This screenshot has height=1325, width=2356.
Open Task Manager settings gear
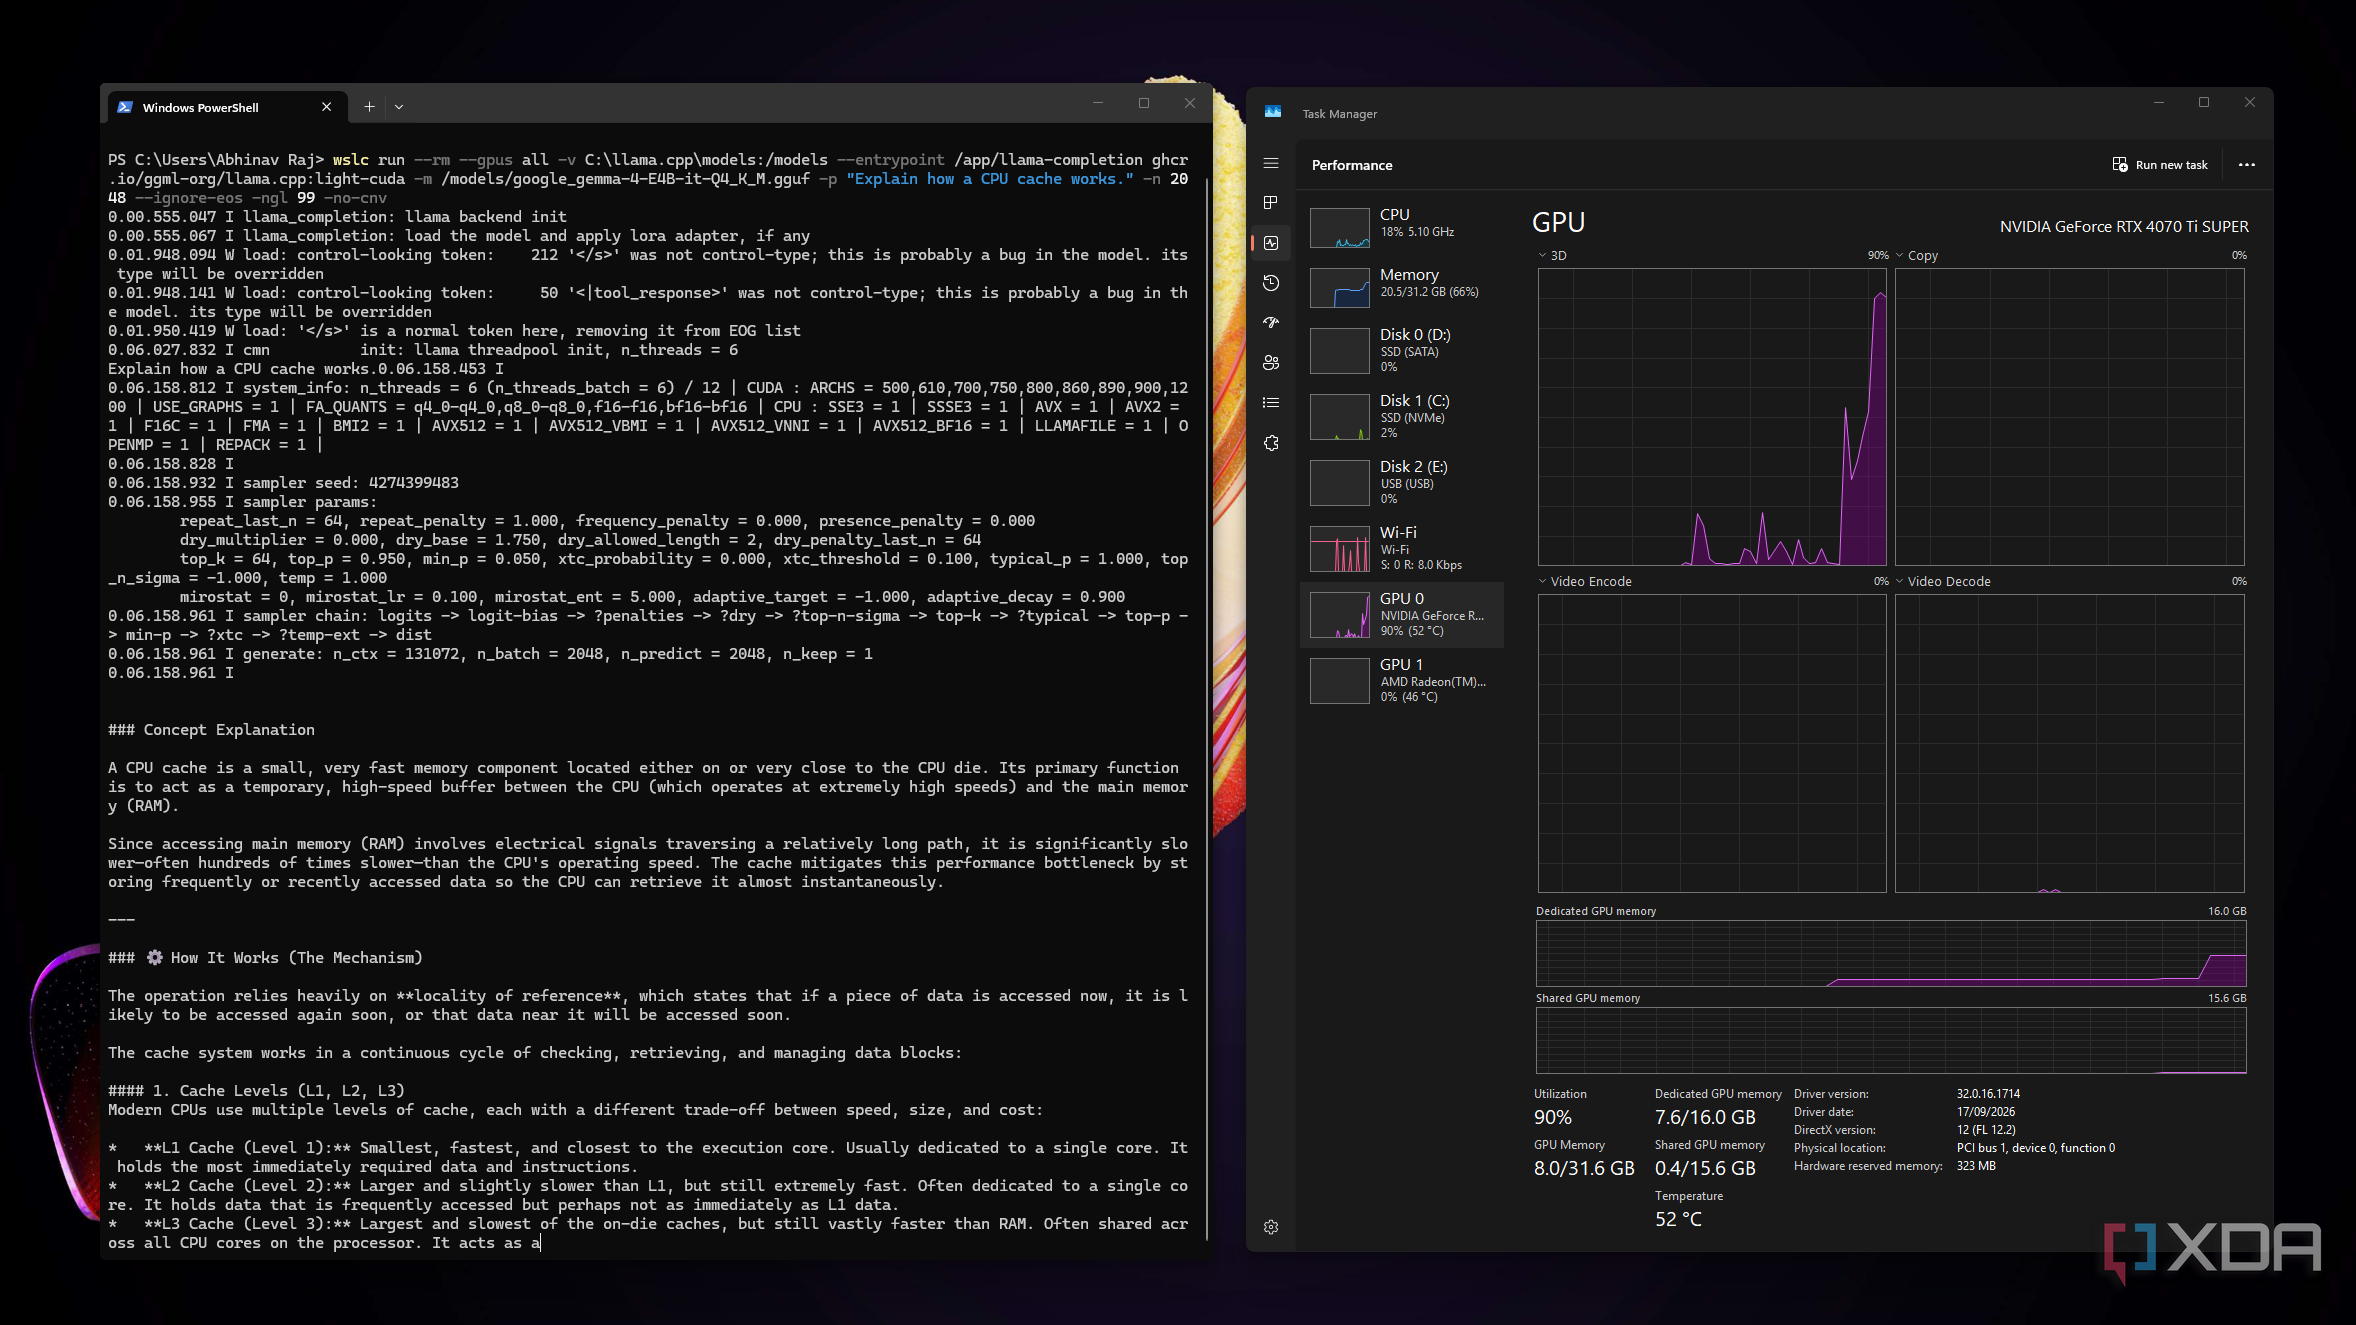click(x=1271, y=1227)
